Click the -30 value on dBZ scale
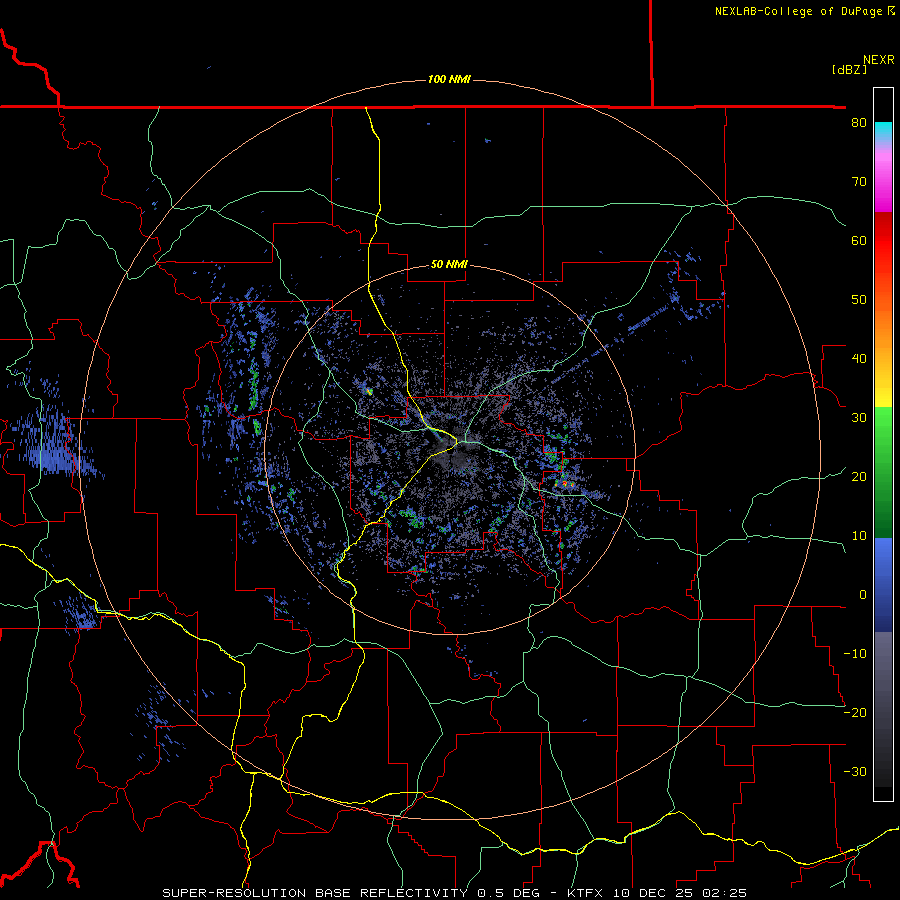 click(855, 771)
